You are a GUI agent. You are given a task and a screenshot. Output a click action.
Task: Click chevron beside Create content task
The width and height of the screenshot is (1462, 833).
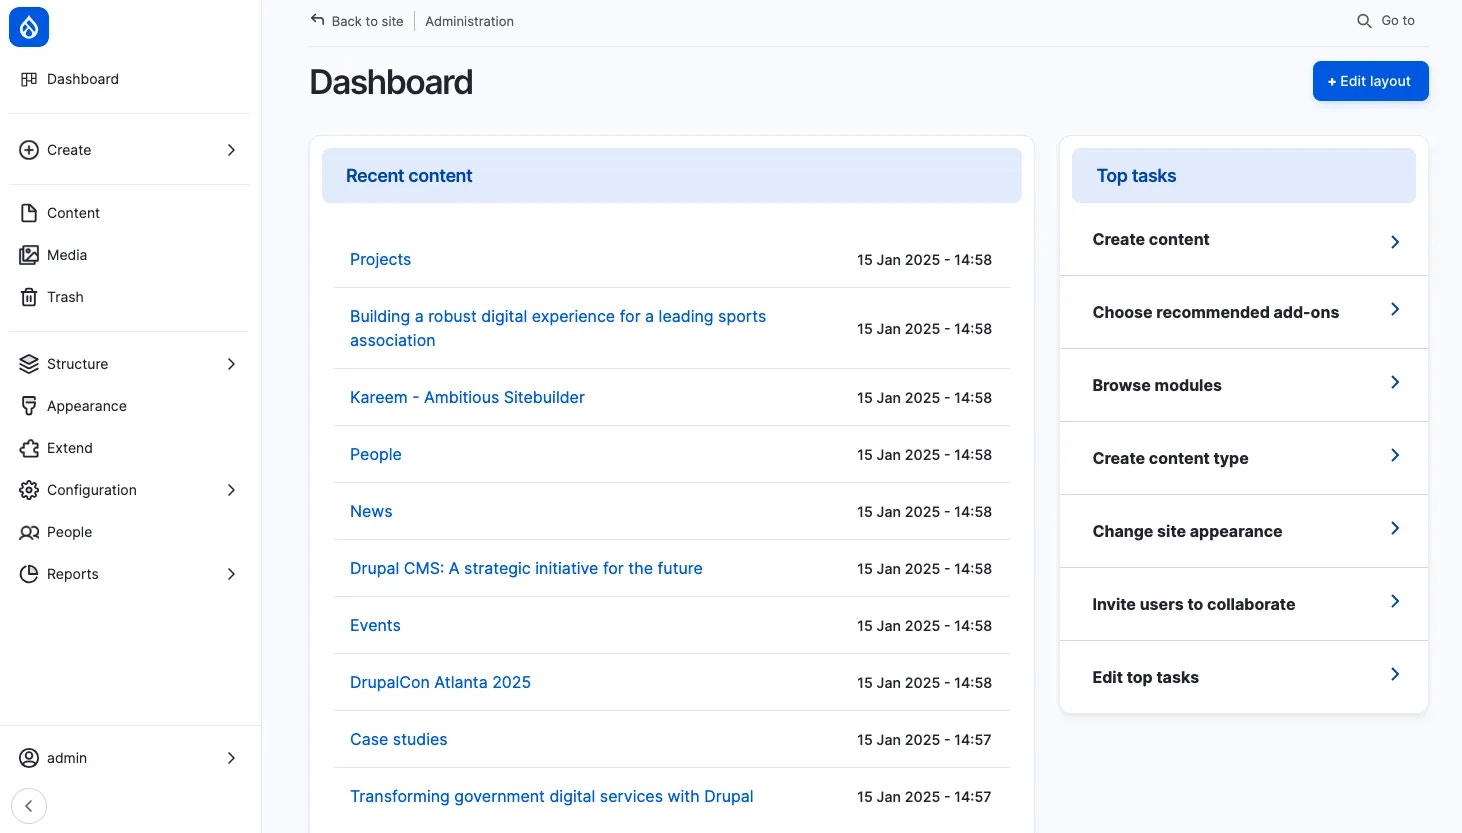pyautogui.click(x=1395, y=242)
